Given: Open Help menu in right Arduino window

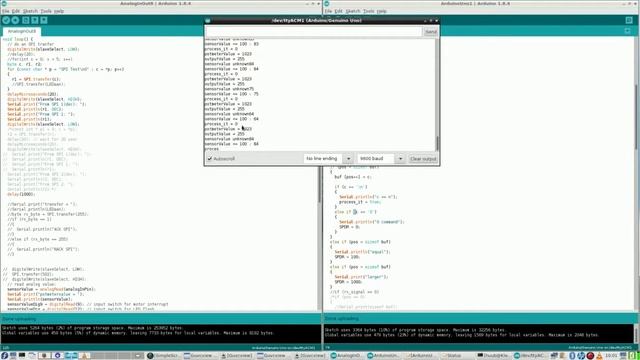Looking at the screenshot, I should click(382, 11).
